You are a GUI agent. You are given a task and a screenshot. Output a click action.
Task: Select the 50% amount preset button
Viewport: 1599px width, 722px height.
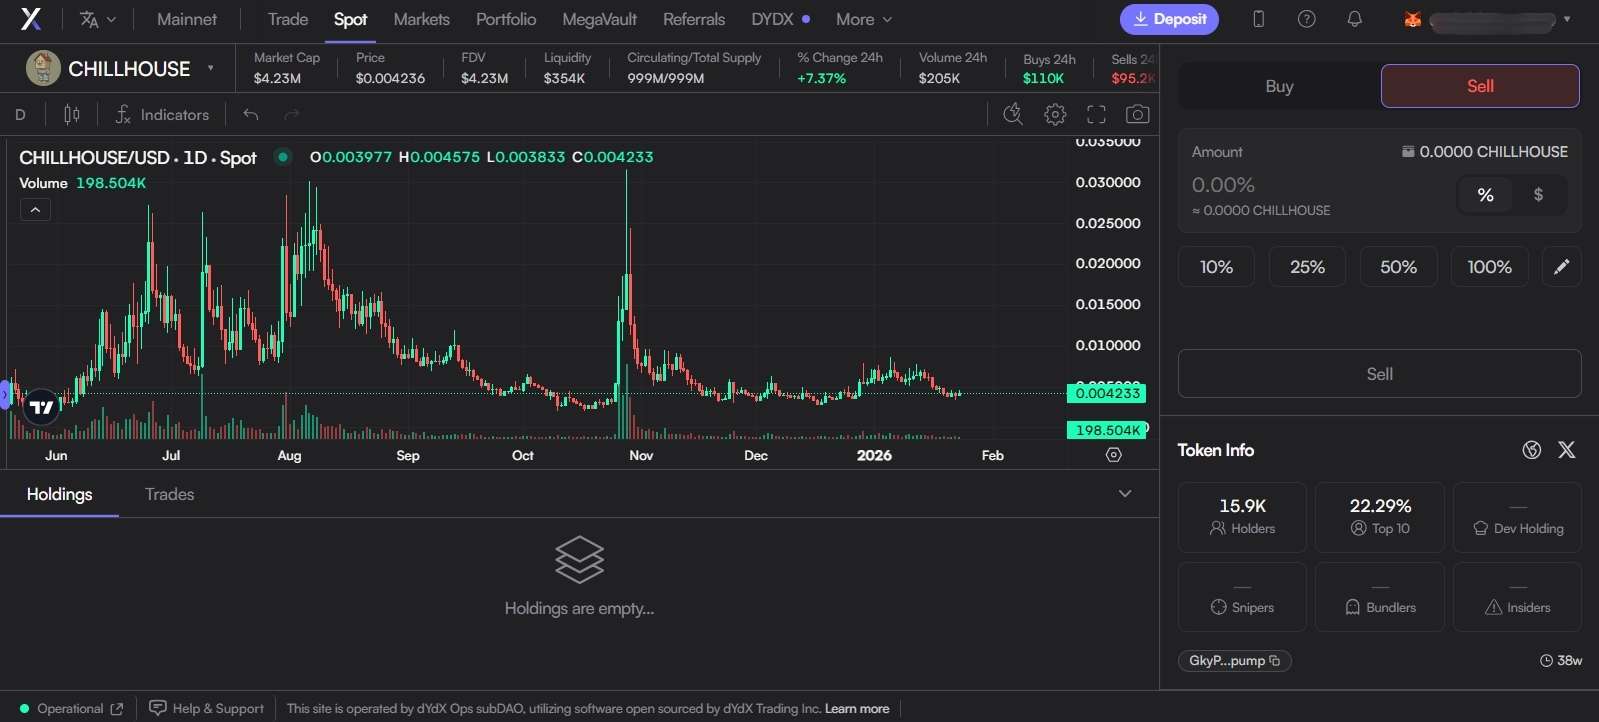click(x=1398, y=267)
